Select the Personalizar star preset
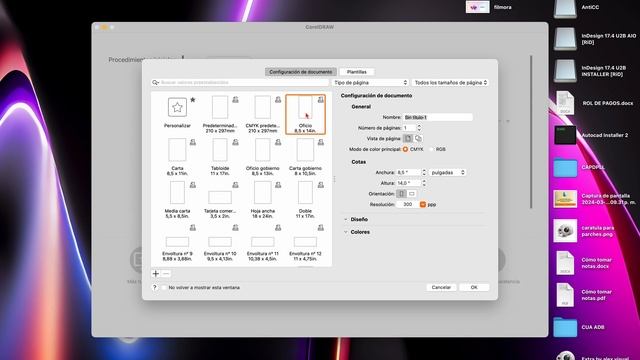Screen dimensions: 640x360 tap(177, 107)
